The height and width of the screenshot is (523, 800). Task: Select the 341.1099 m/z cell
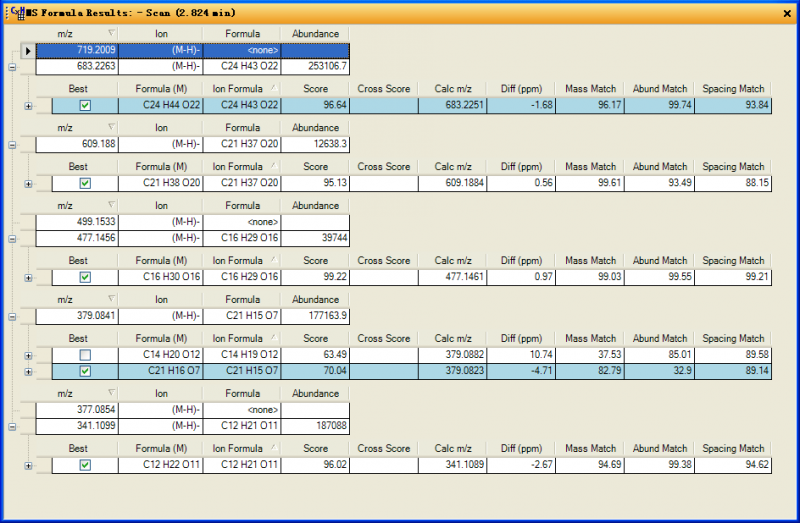click(x=77, y=426)
